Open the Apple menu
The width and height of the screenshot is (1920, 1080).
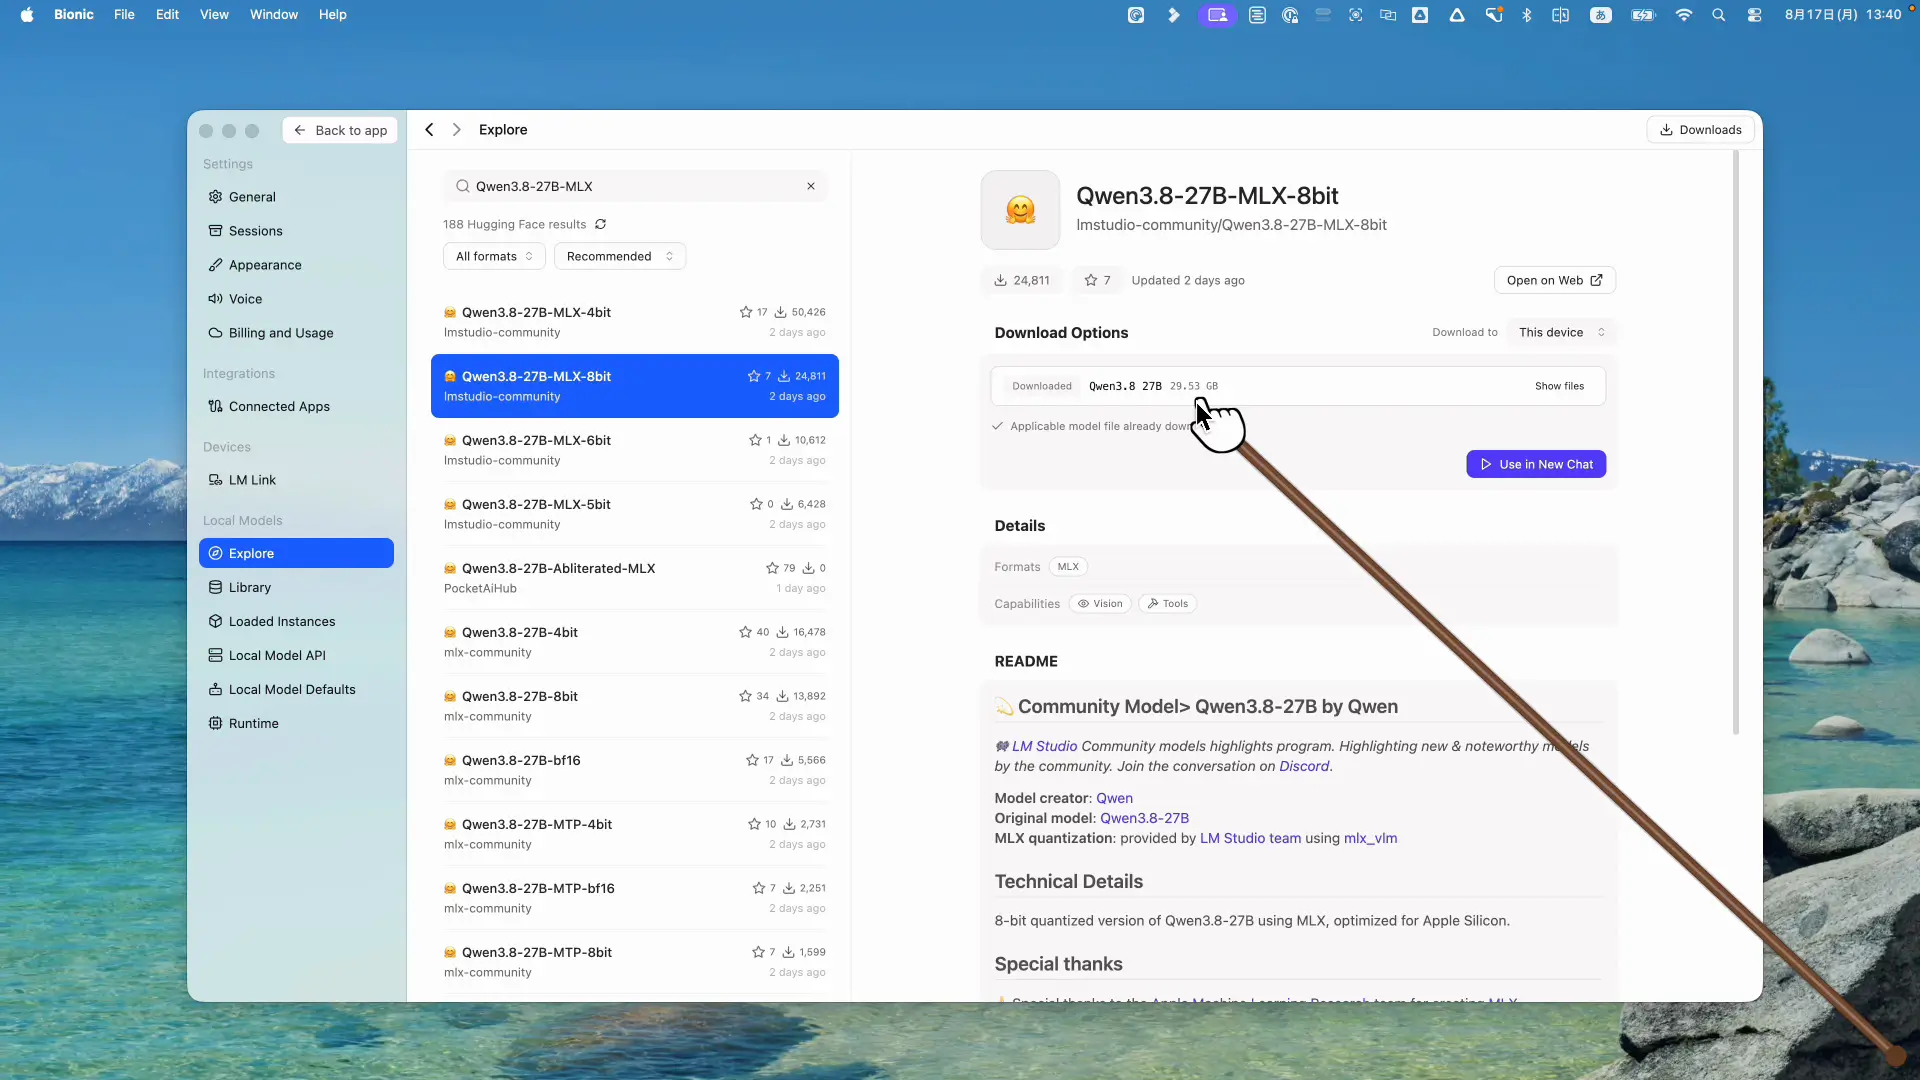pyautogui.click(x=27, y=15)
